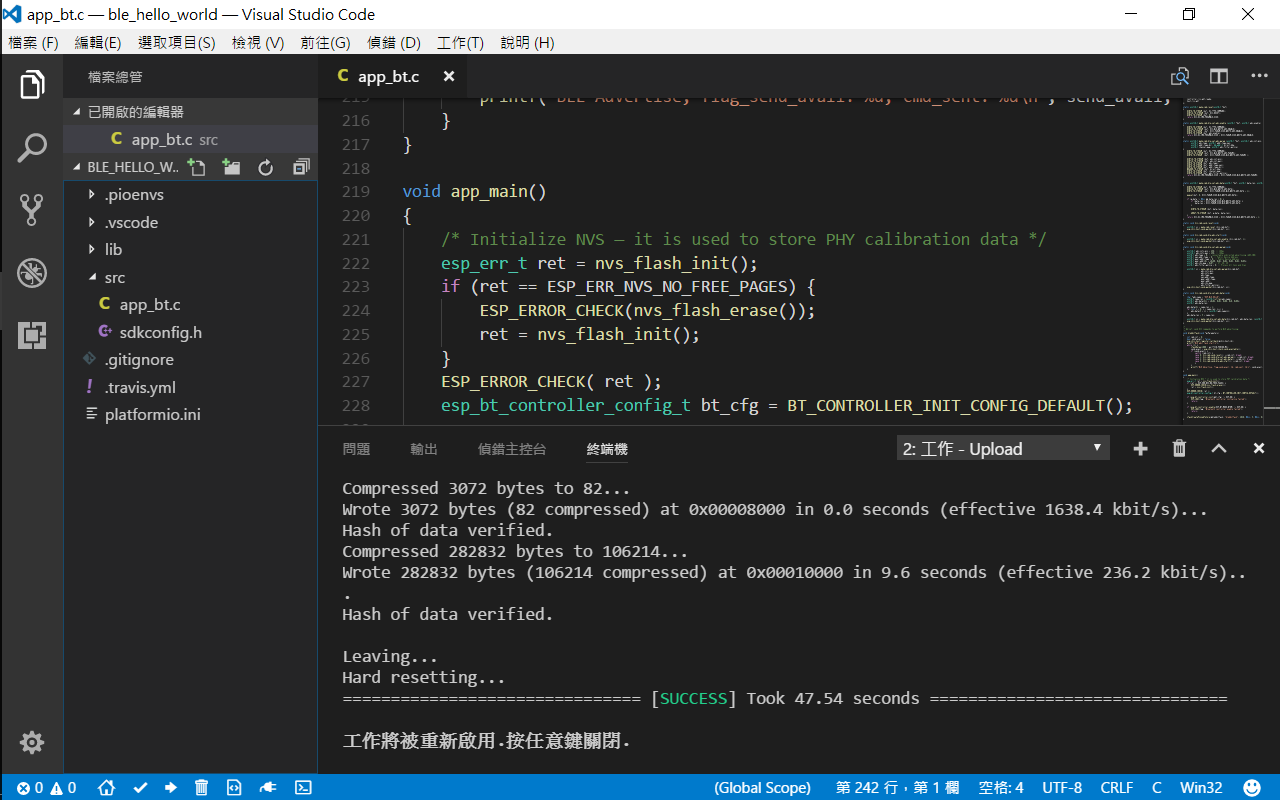Click the New File icon in the explorer
The width and height of the screenshot is (1280, 800).
pyautogui.click(x=196, y=167)
